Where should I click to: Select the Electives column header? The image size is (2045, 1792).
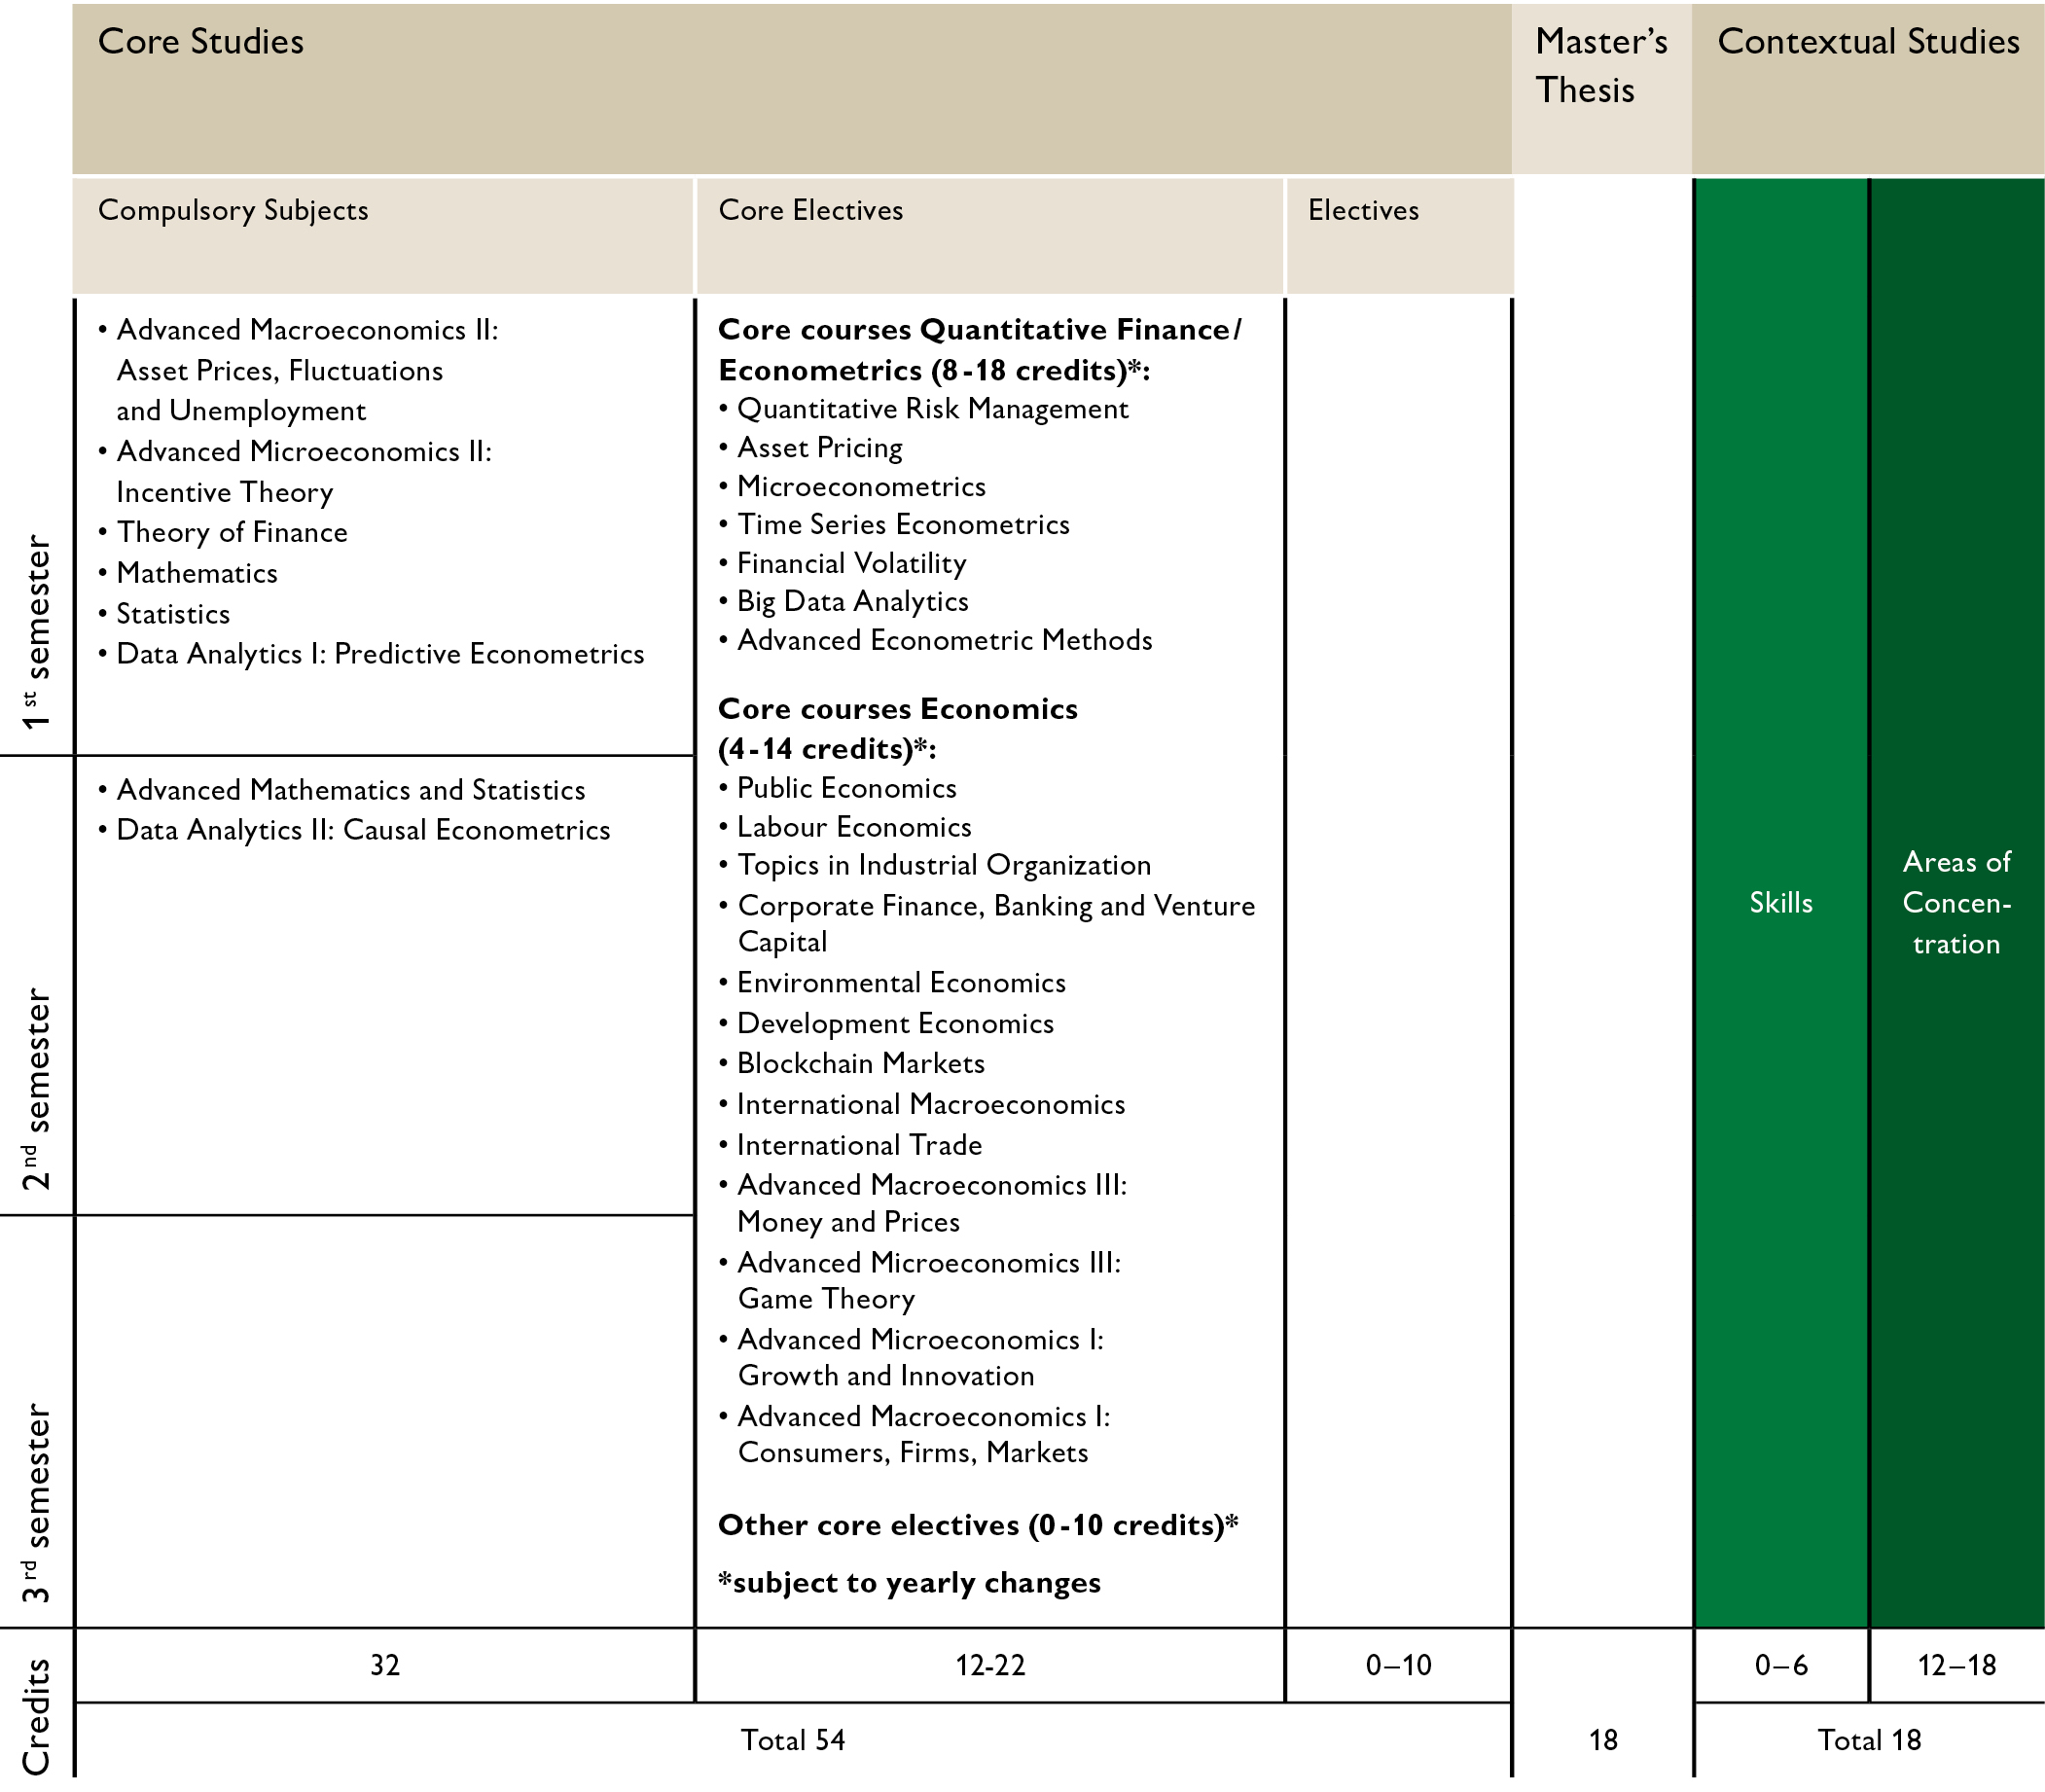pos(1362,210)
